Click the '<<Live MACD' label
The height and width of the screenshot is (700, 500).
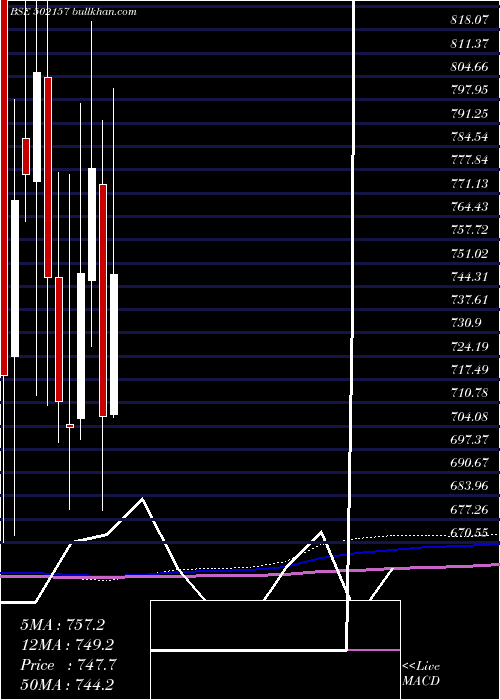coord(421,674)
